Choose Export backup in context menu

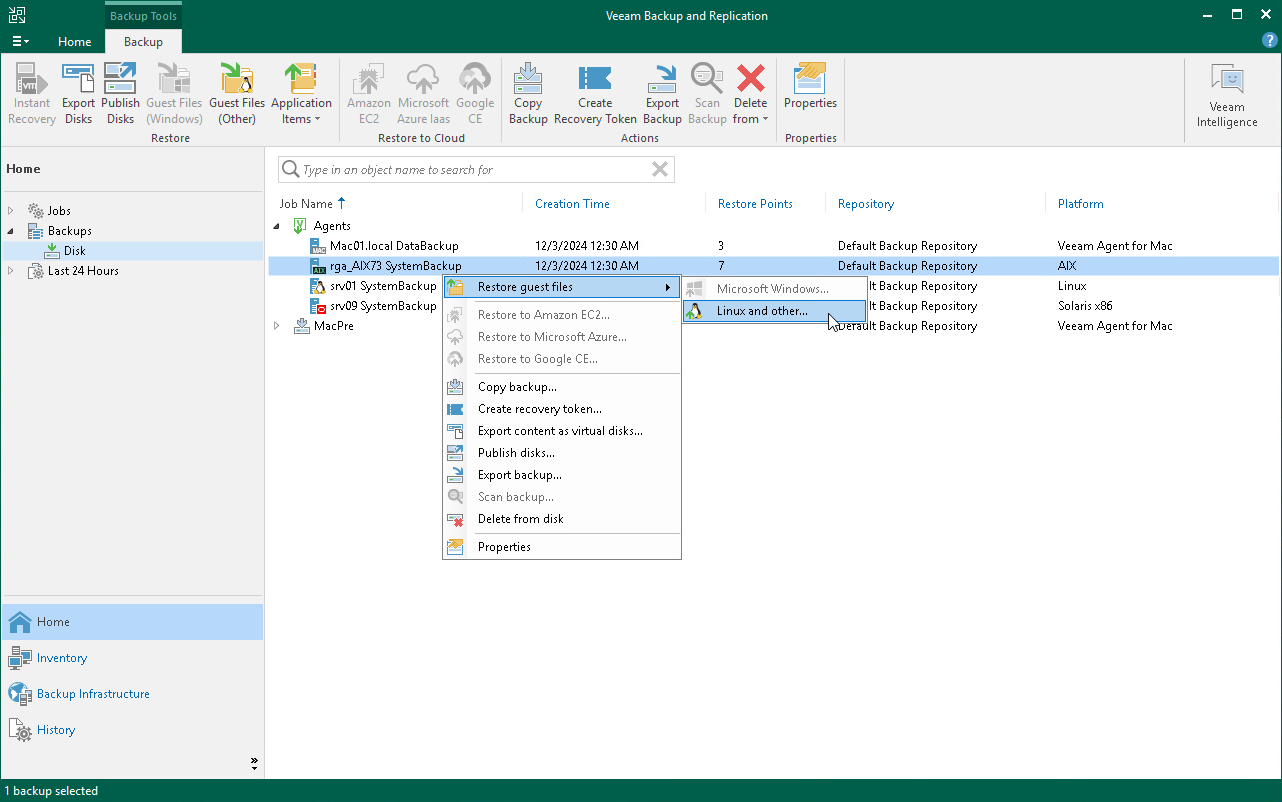pyautogui.click(x=561, y=475)
